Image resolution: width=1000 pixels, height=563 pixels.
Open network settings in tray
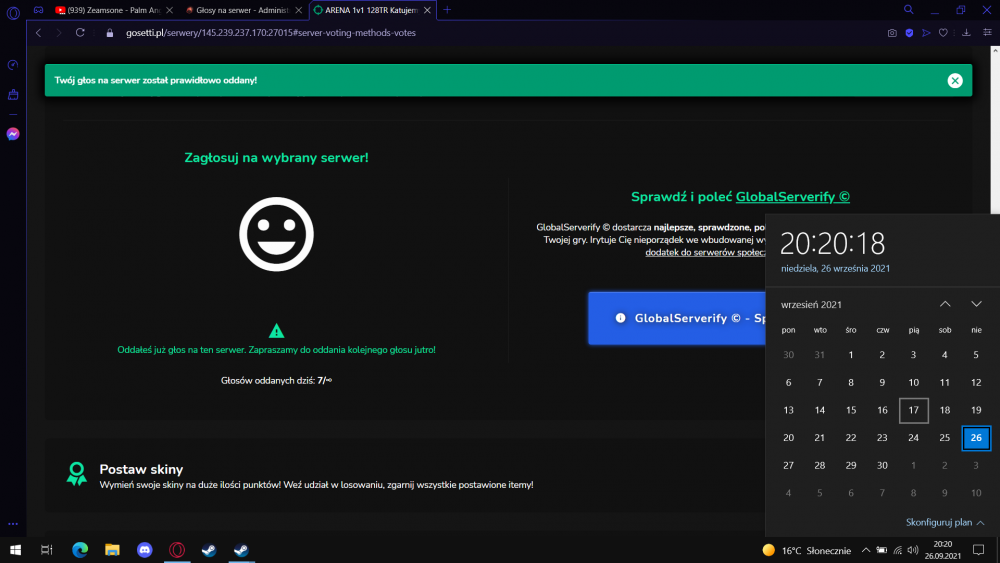coord(897,550)
